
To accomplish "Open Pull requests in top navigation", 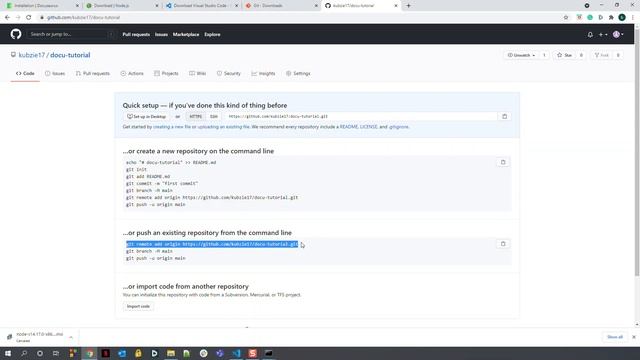I will click(x=136, y=35).
